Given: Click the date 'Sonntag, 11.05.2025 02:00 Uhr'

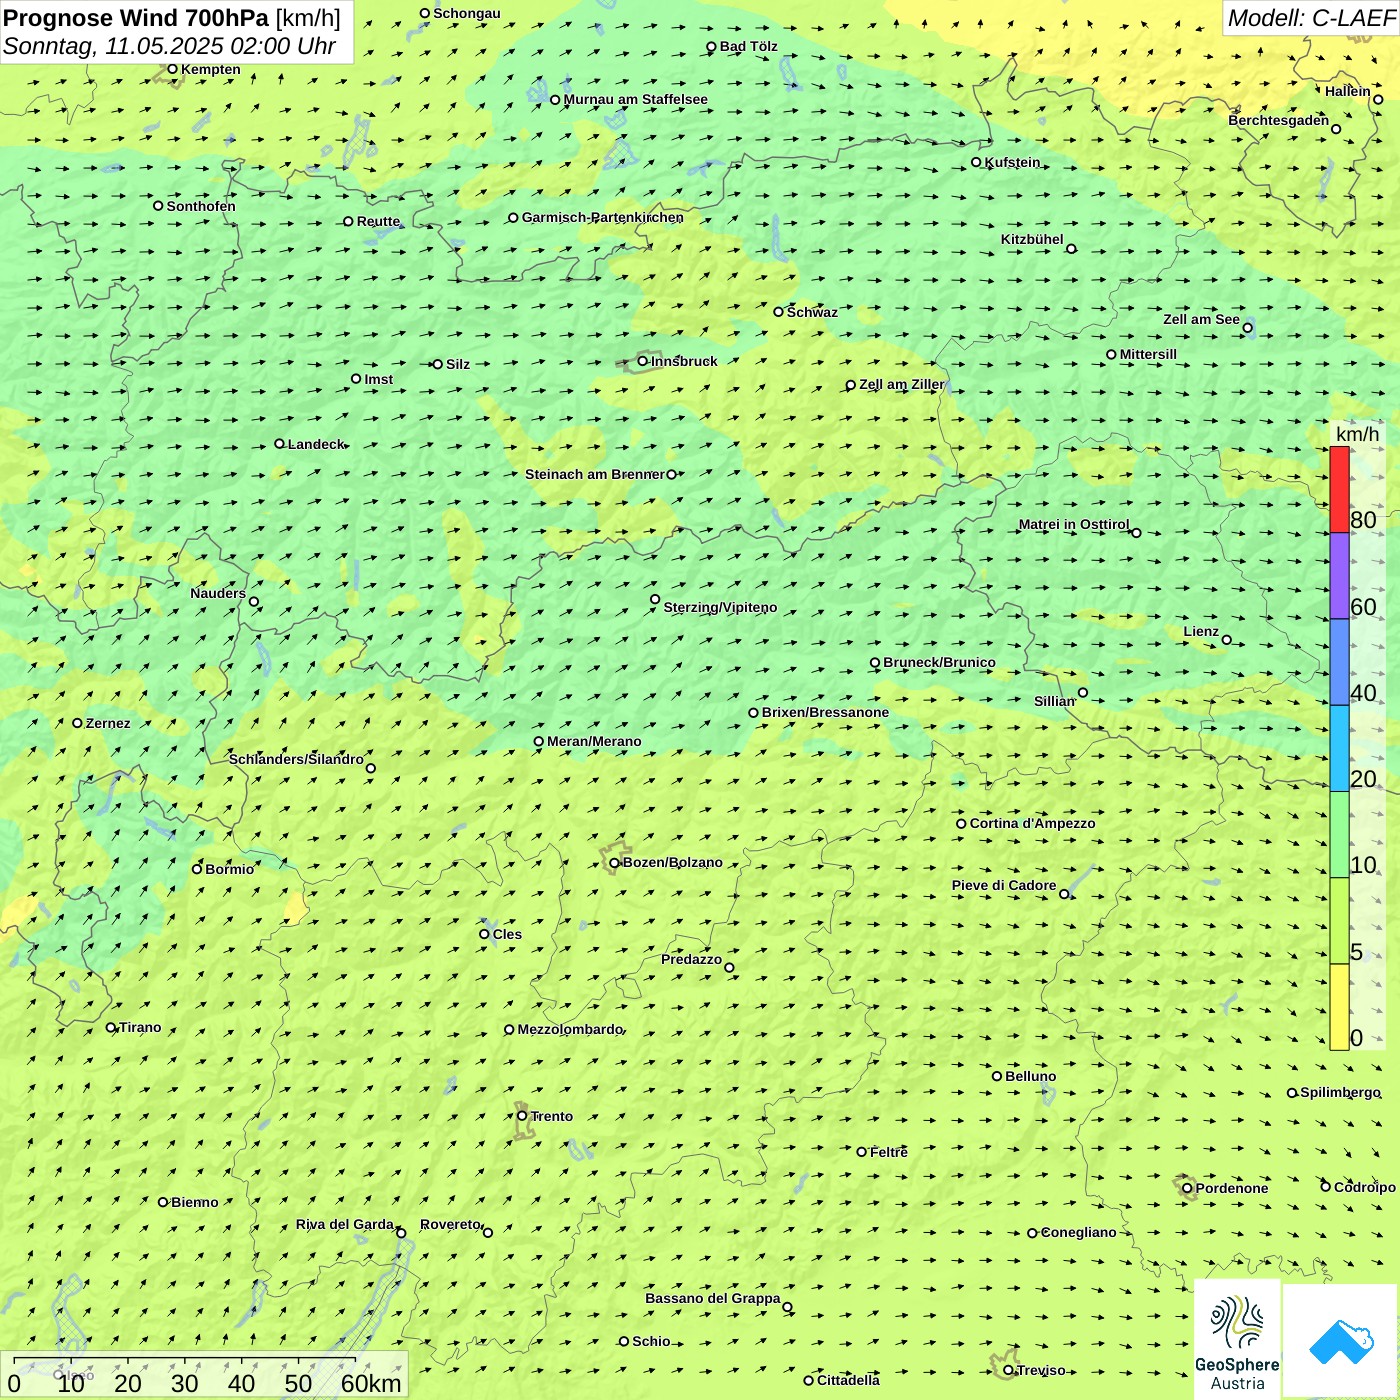Looking at the screenshot, I should point(169,46).
